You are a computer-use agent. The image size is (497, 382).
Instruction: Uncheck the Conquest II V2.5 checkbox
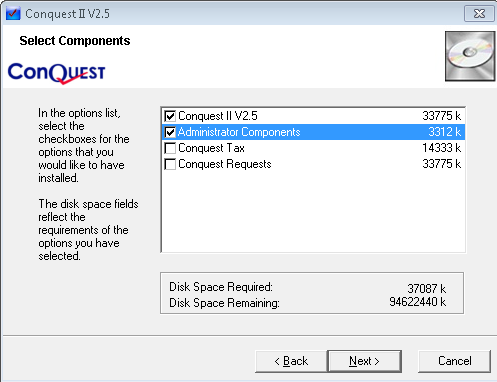click(x=170, y=116)
